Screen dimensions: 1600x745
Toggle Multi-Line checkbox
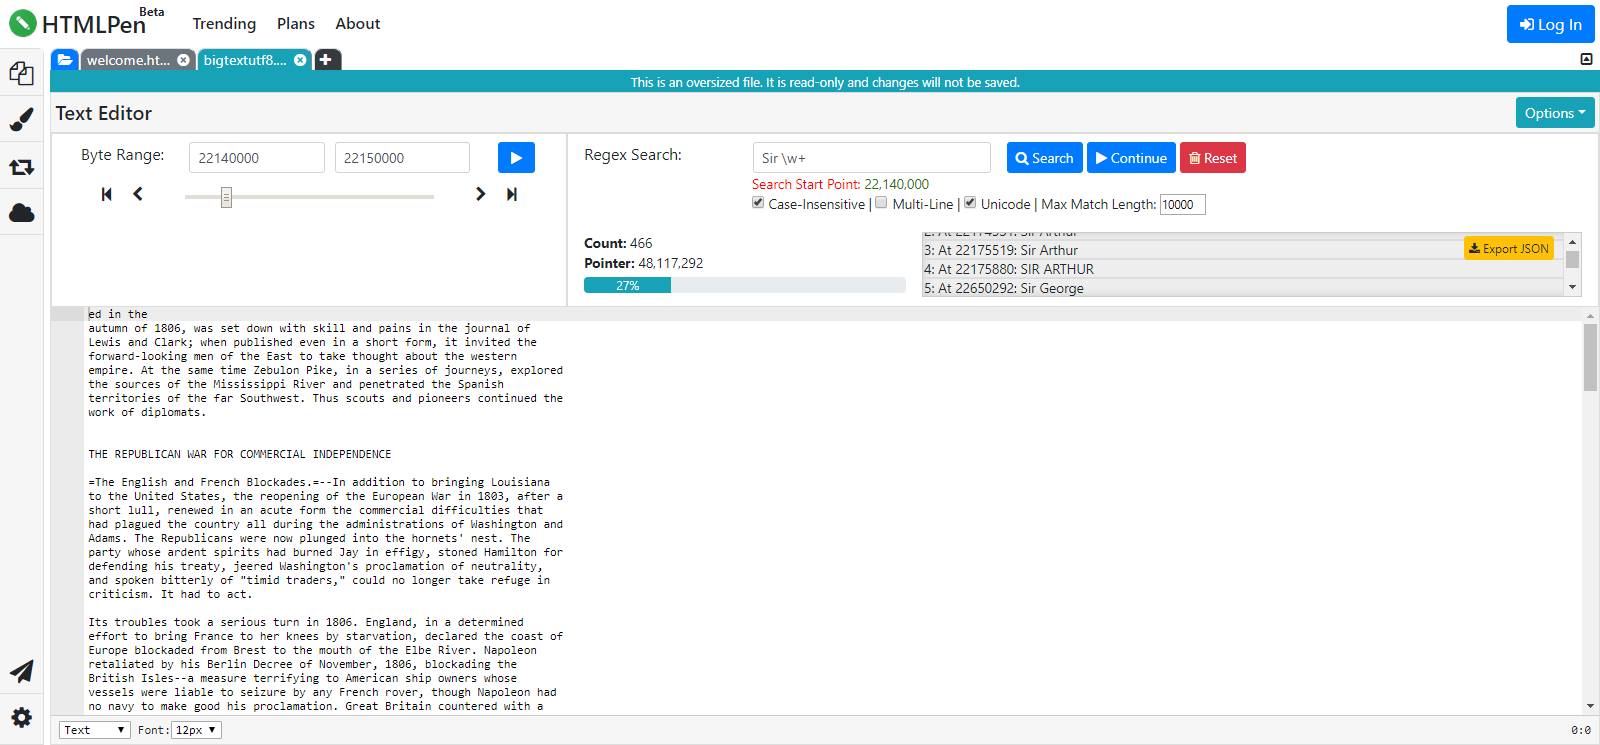(881, 202)
